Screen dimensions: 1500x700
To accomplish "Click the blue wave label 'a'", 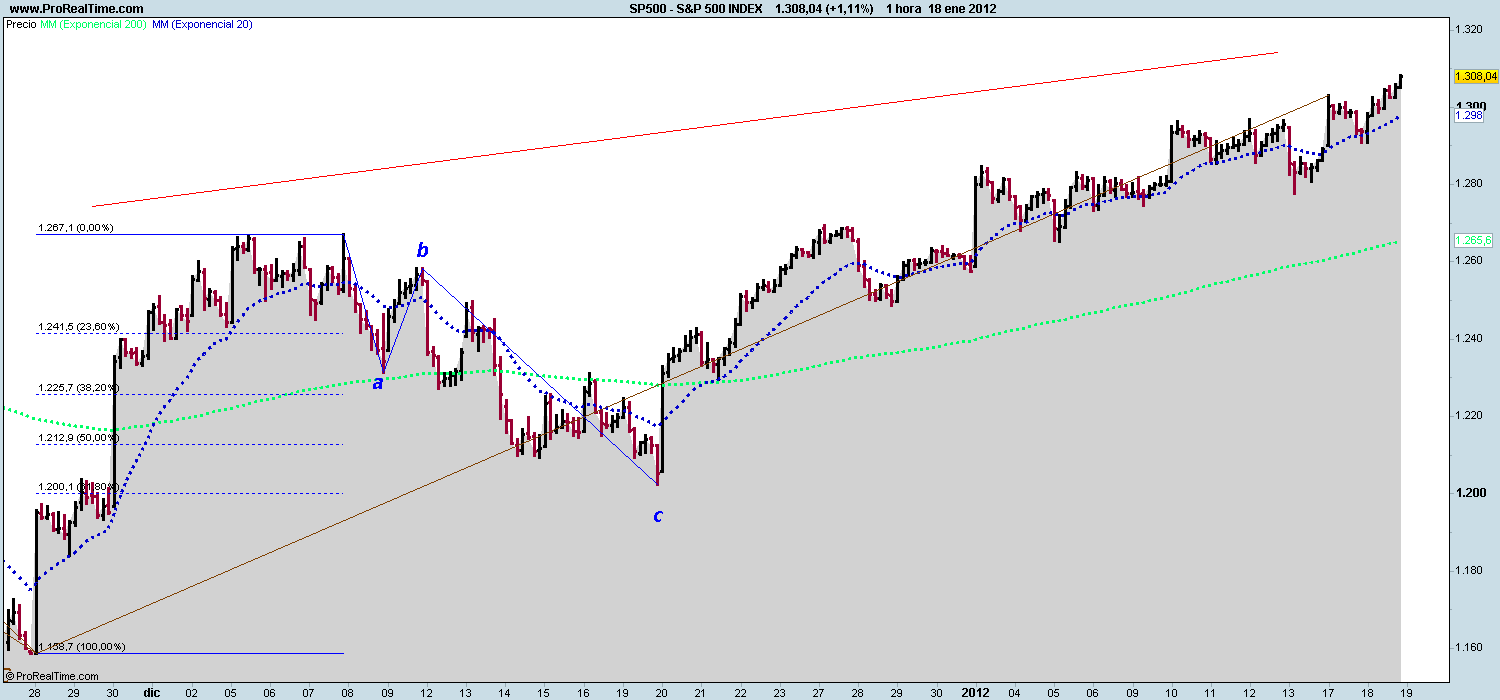I will [x=378, y=383].
